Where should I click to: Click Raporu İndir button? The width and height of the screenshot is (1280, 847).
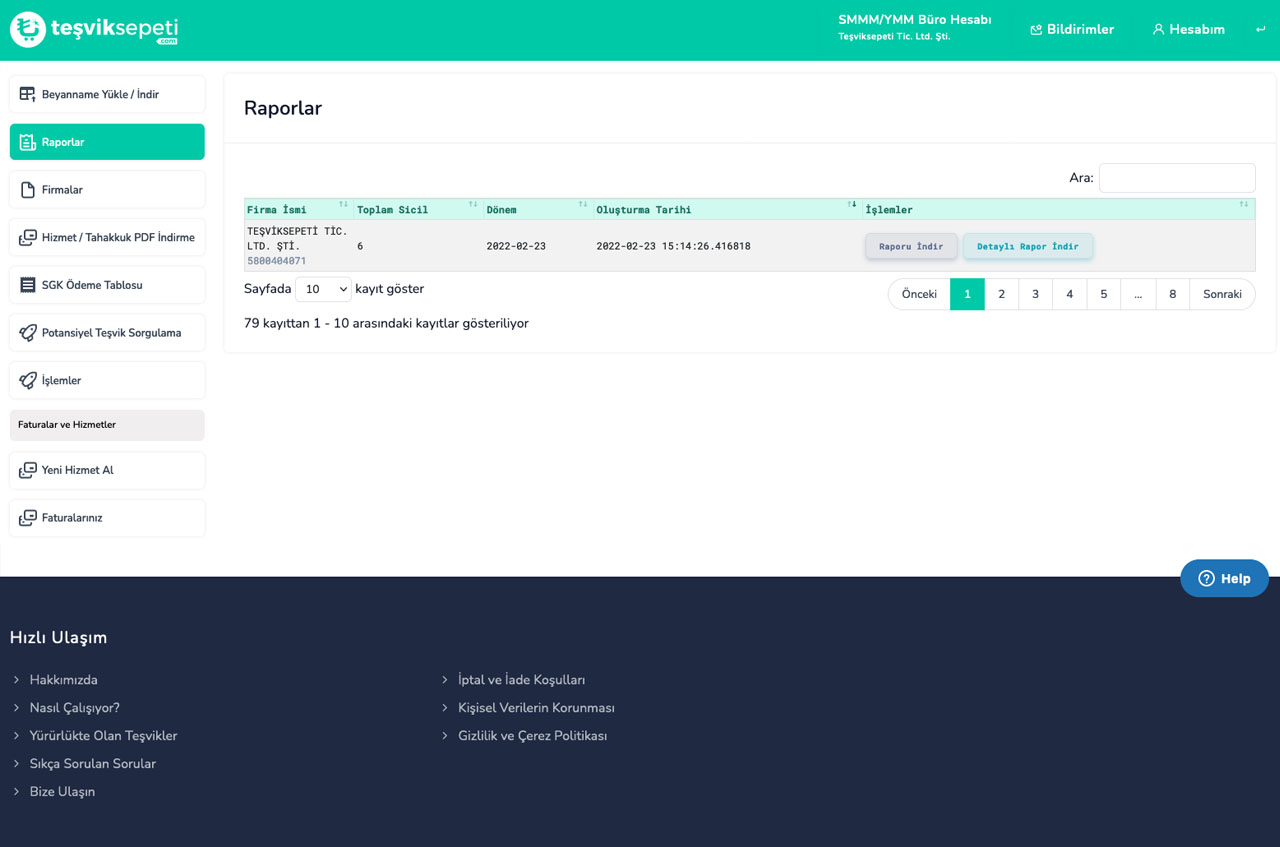click(x=911, y=246)
